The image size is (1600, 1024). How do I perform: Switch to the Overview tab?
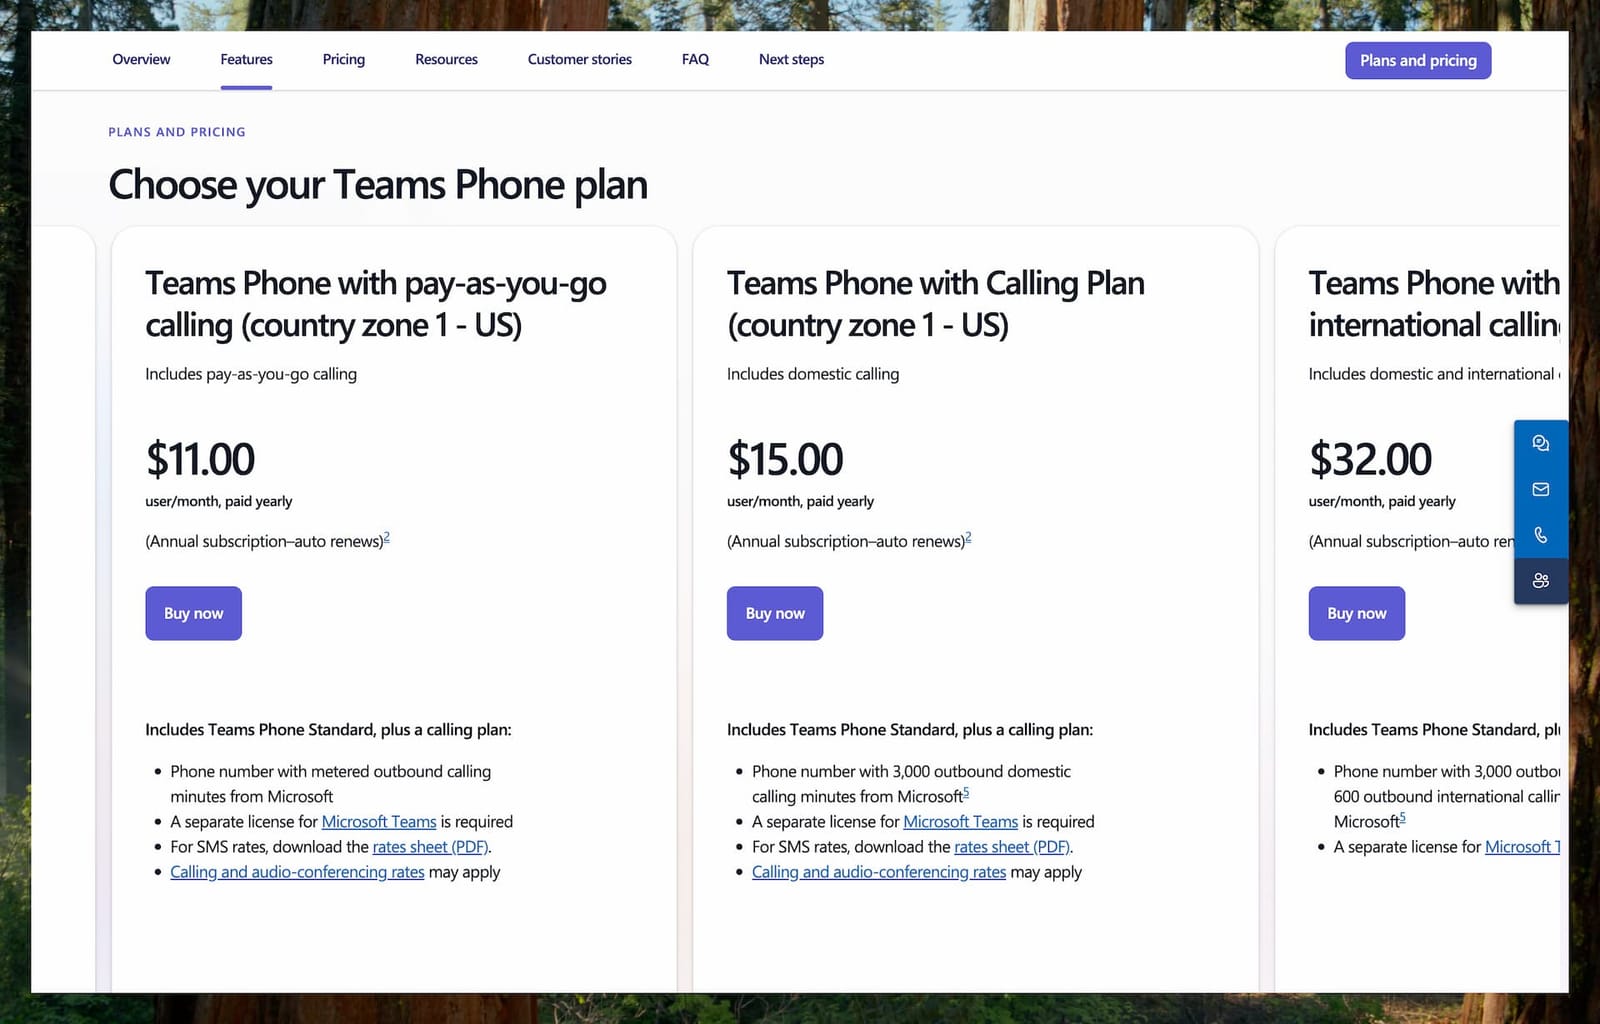(140, 59)
